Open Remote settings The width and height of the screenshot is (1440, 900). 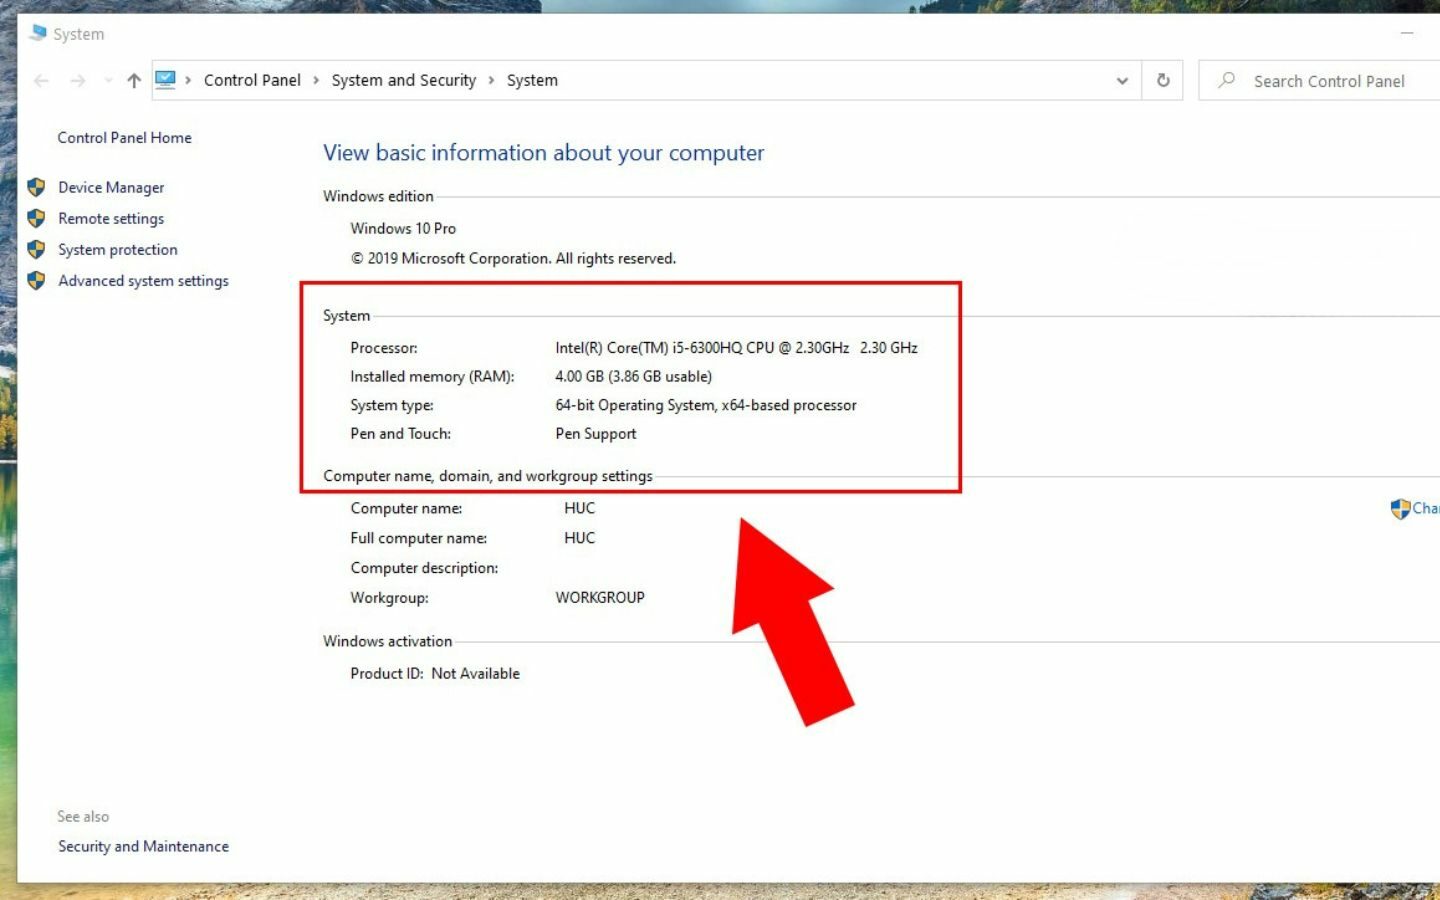tap(111, 219)
